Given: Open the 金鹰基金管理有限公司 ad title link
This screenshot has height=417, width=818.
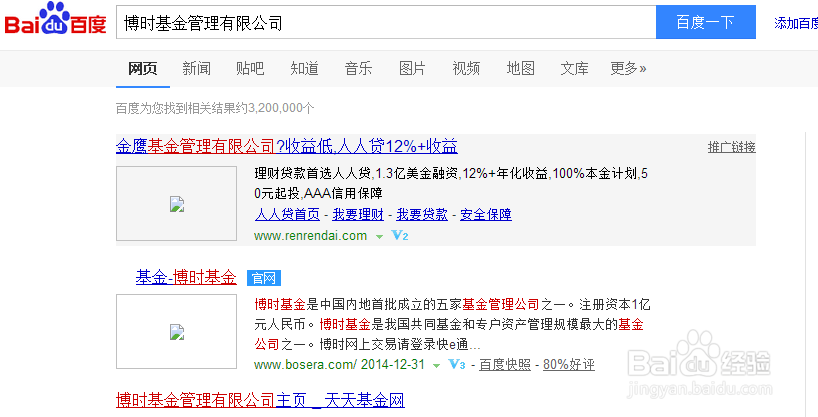Looking at the screenshot, I should click(286, 146).
